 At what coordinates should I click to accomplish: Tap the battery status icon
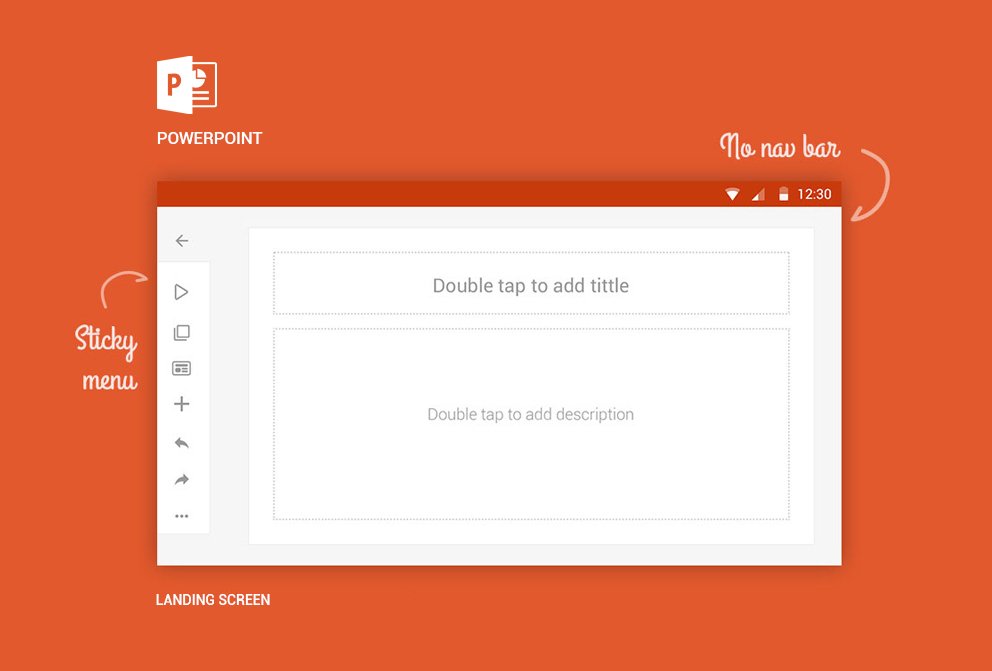pyautogui.click(x=783, y=194)
